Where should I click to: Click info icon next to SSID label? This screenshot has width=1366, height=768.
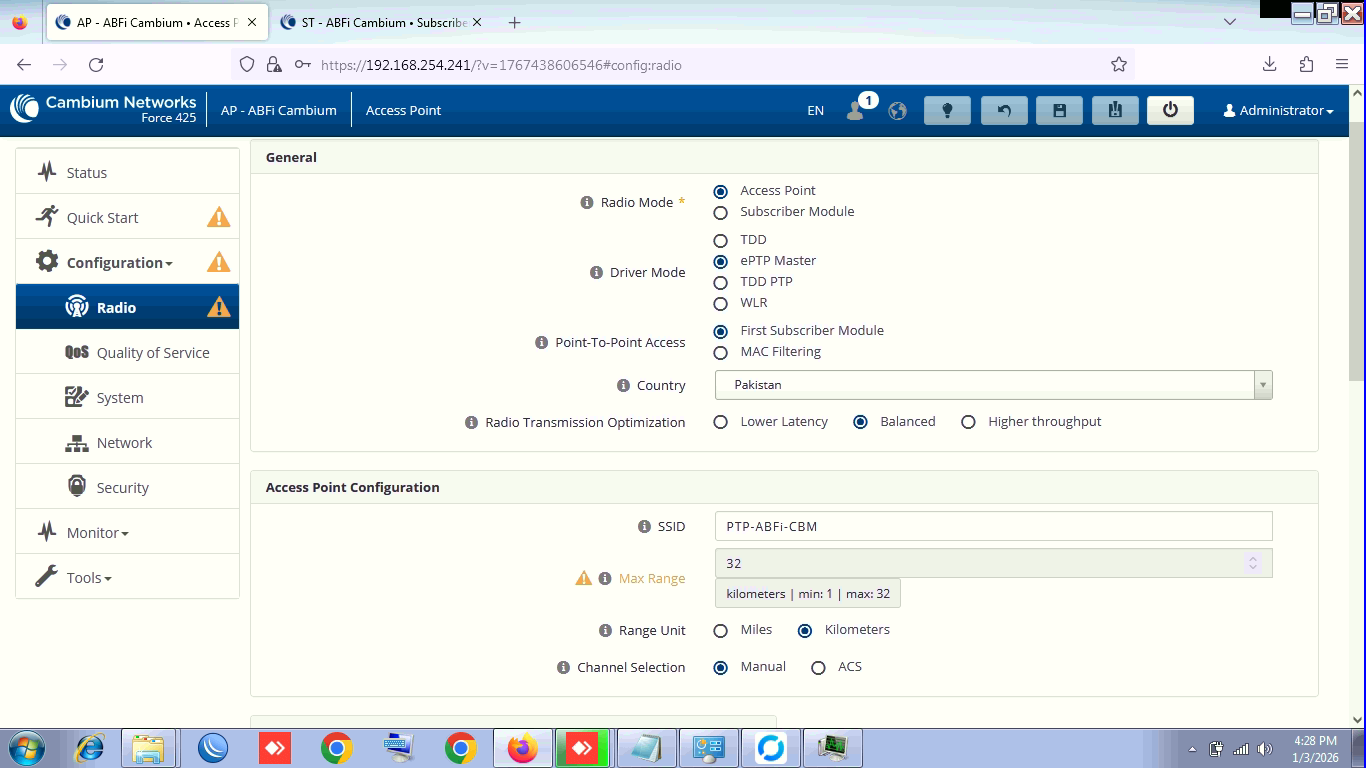click(644, 527)
